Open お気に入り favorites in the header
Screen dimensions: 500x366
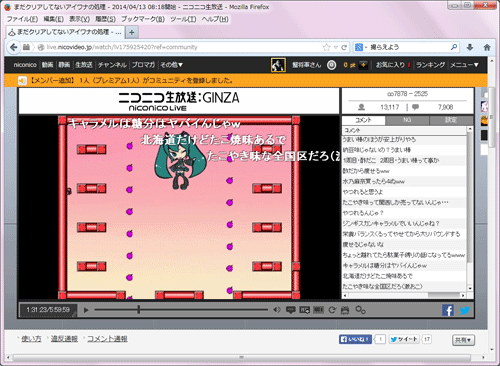(391, 65)
